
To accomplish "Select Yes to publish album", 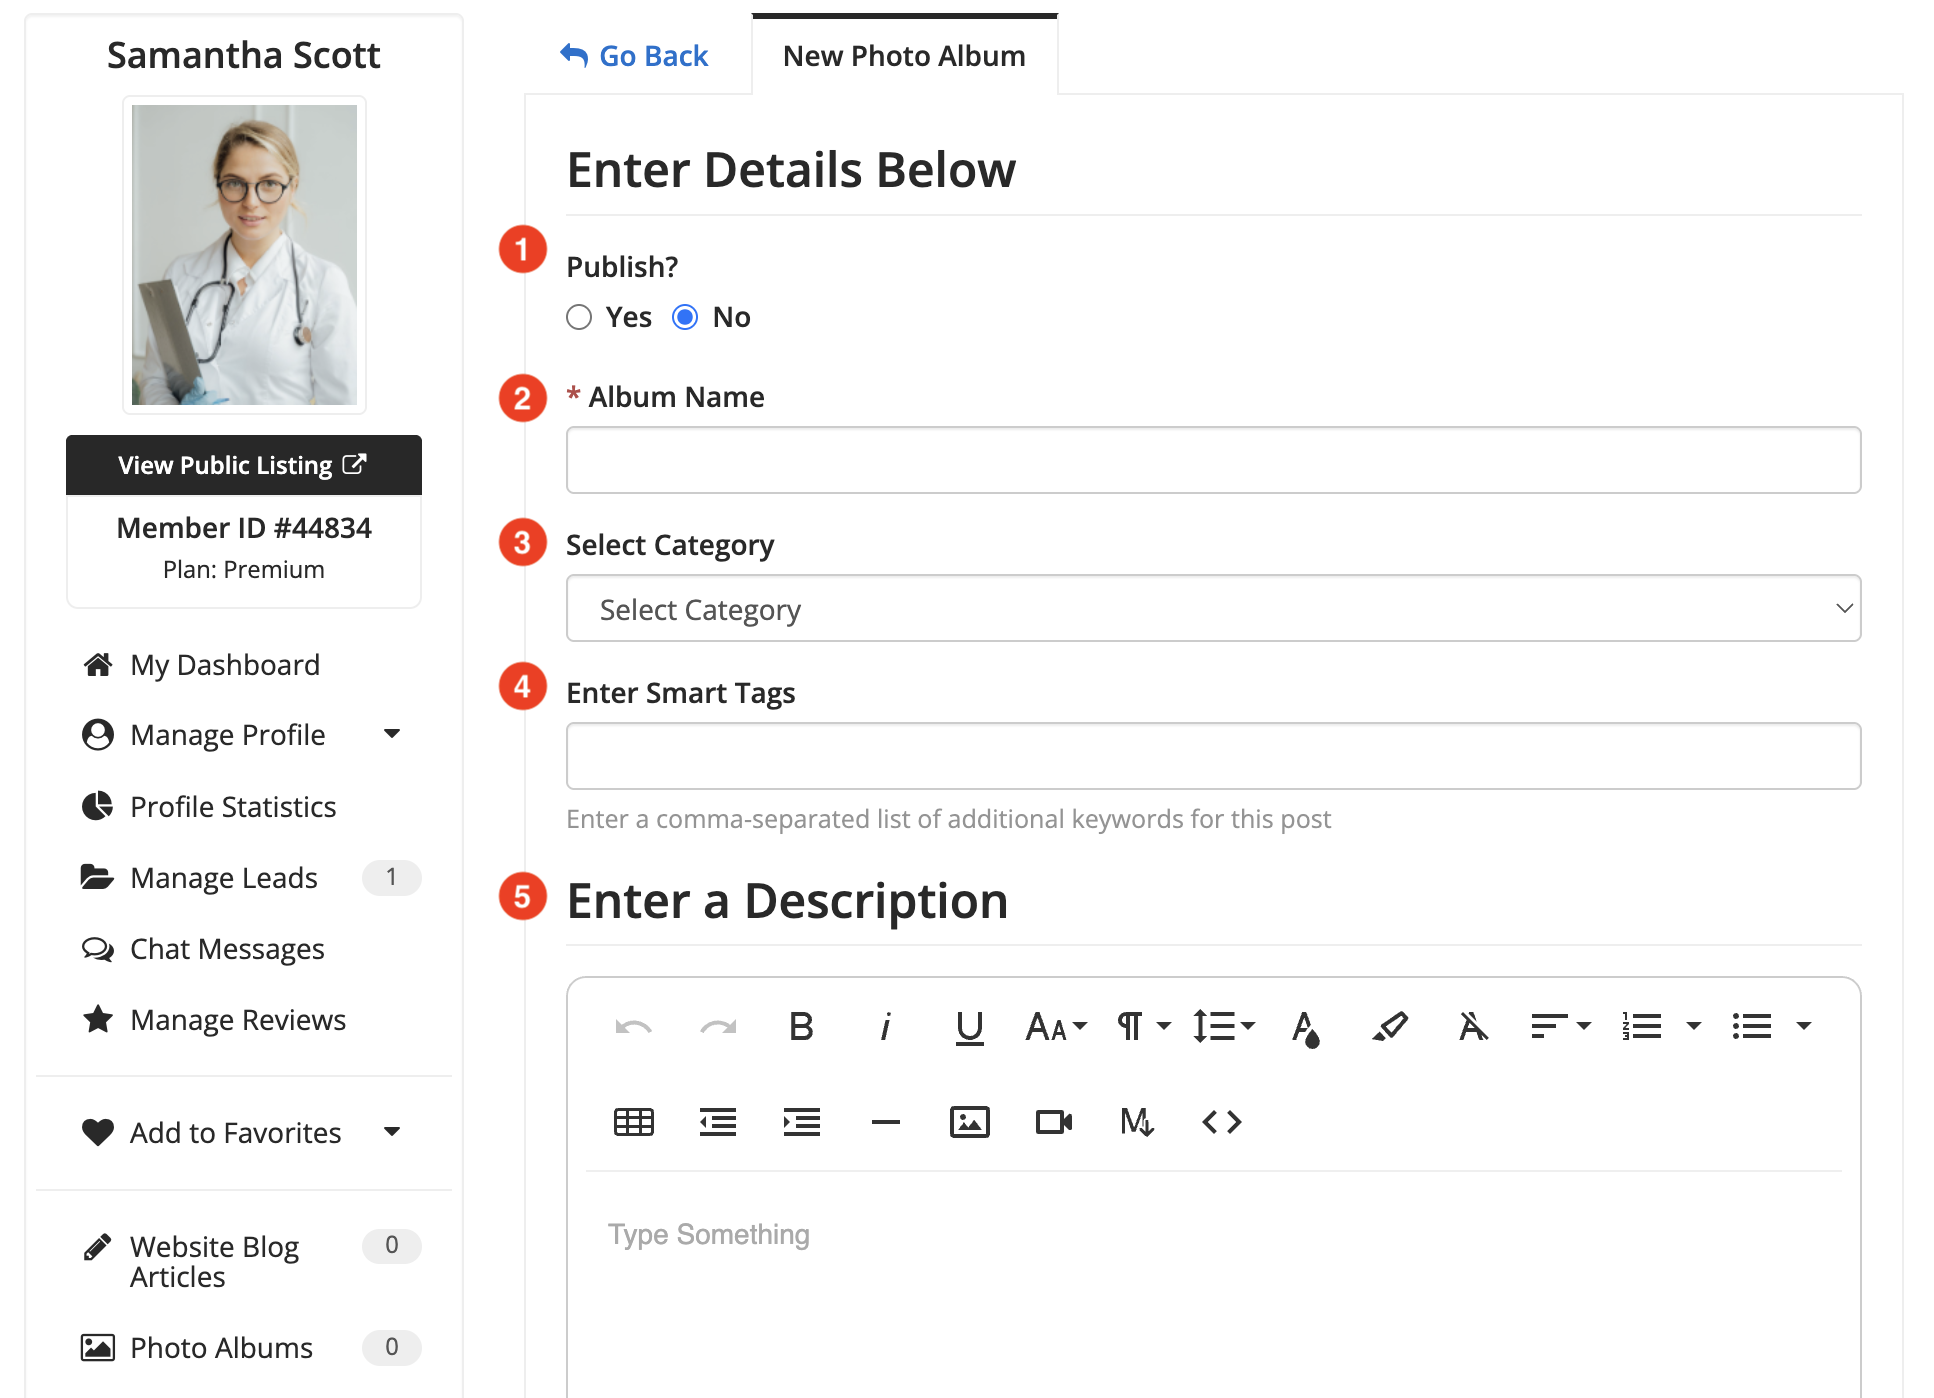I will 579,317.
